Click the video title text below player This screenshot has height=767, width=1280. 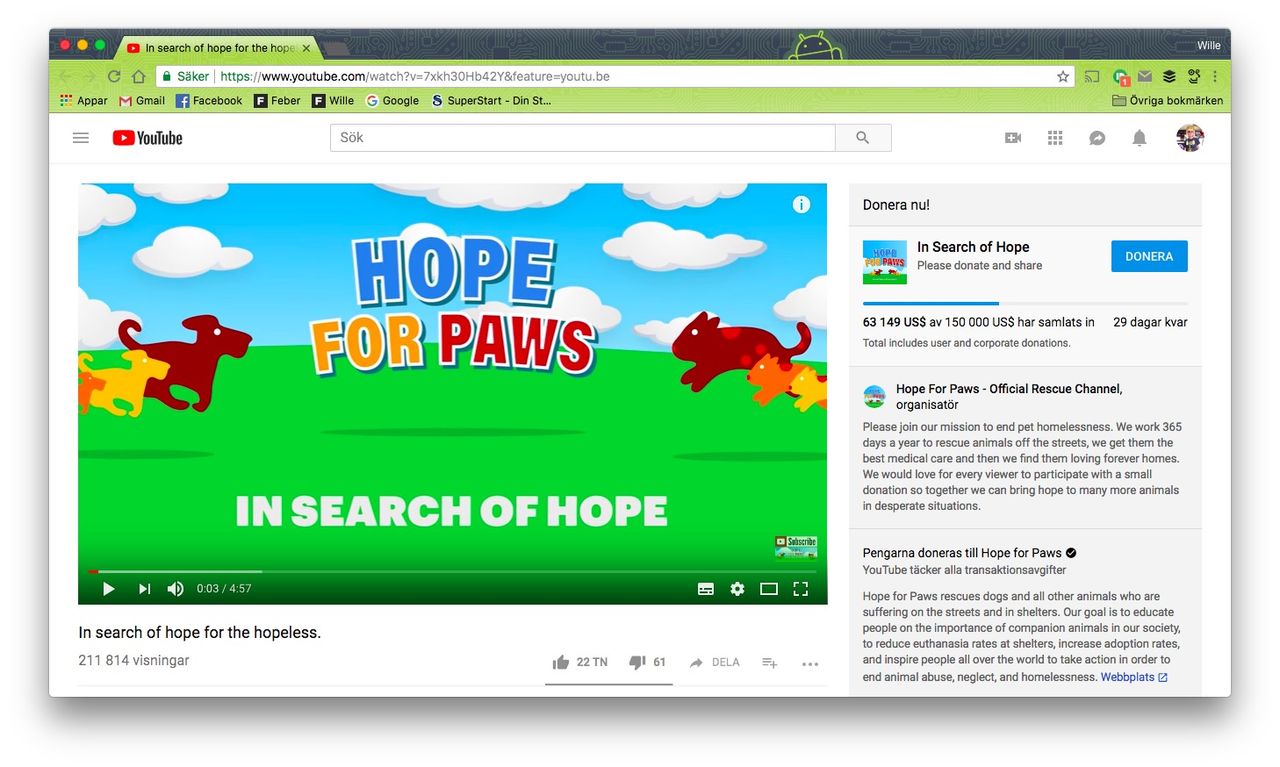click(200, 632)
